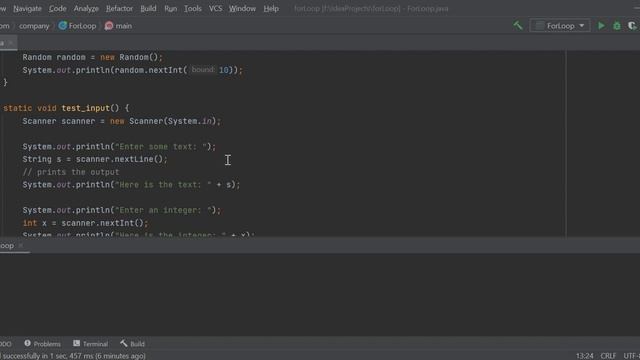Viewport: 640px width, 360px height.
Task: Open the Code menu
Action: coord(58,9)
